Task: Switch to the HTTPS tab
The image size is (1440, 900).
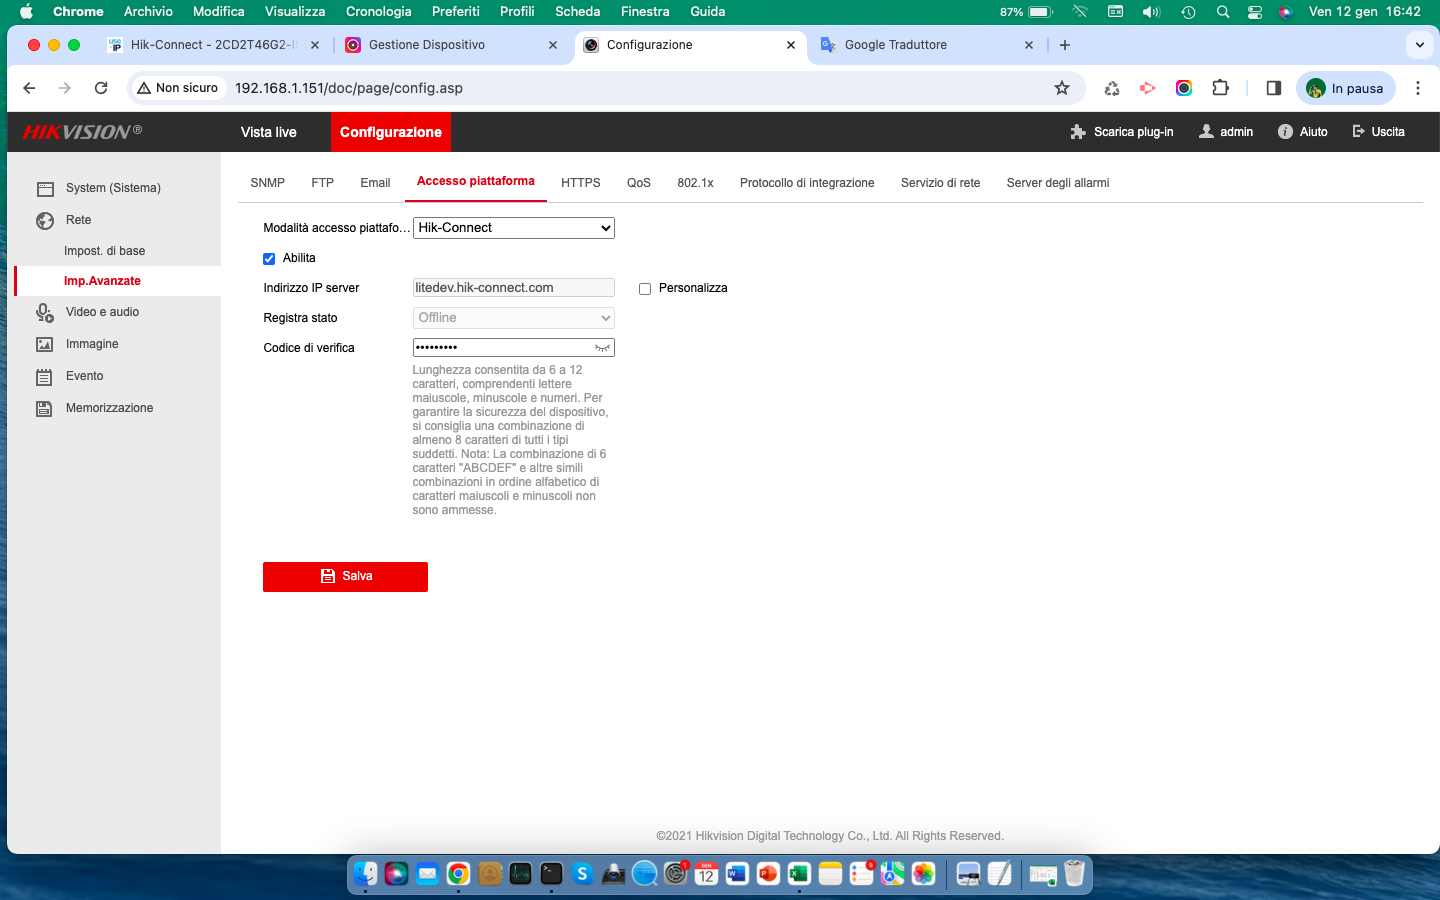Action: click(x=580, y=183)
